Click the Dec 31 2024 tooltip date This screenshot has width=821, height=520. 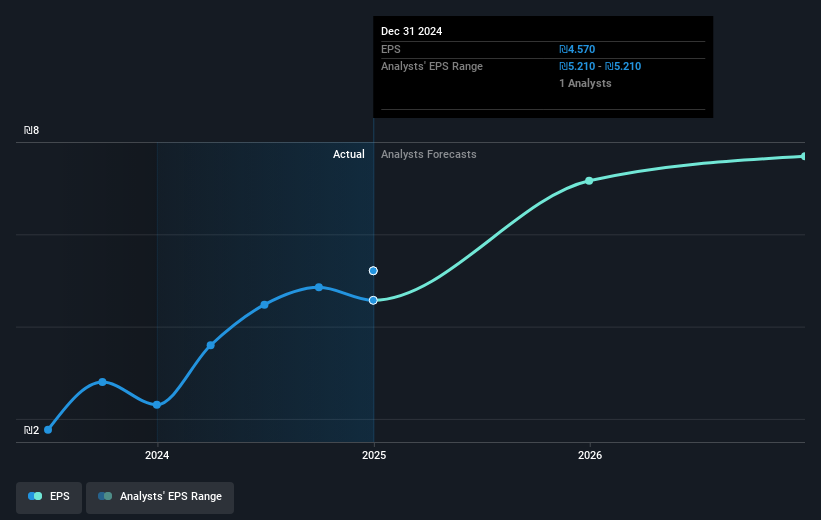[x=412, y=31]
